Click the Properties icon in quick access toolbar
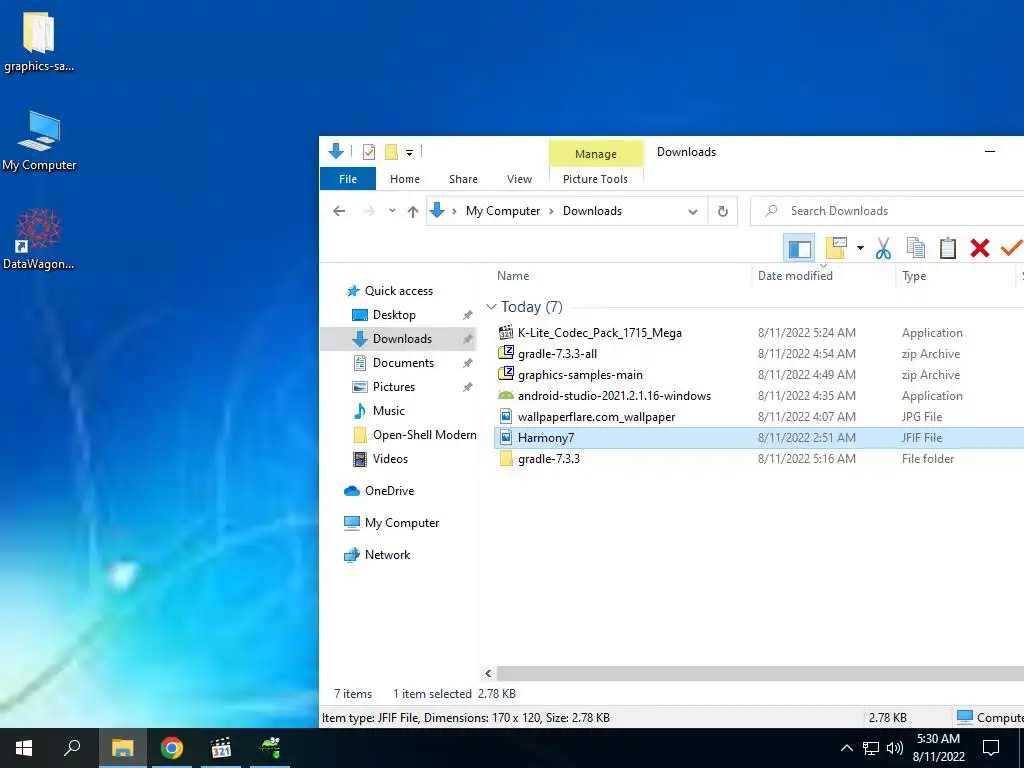1024x768 pixels. coord(369,152)
